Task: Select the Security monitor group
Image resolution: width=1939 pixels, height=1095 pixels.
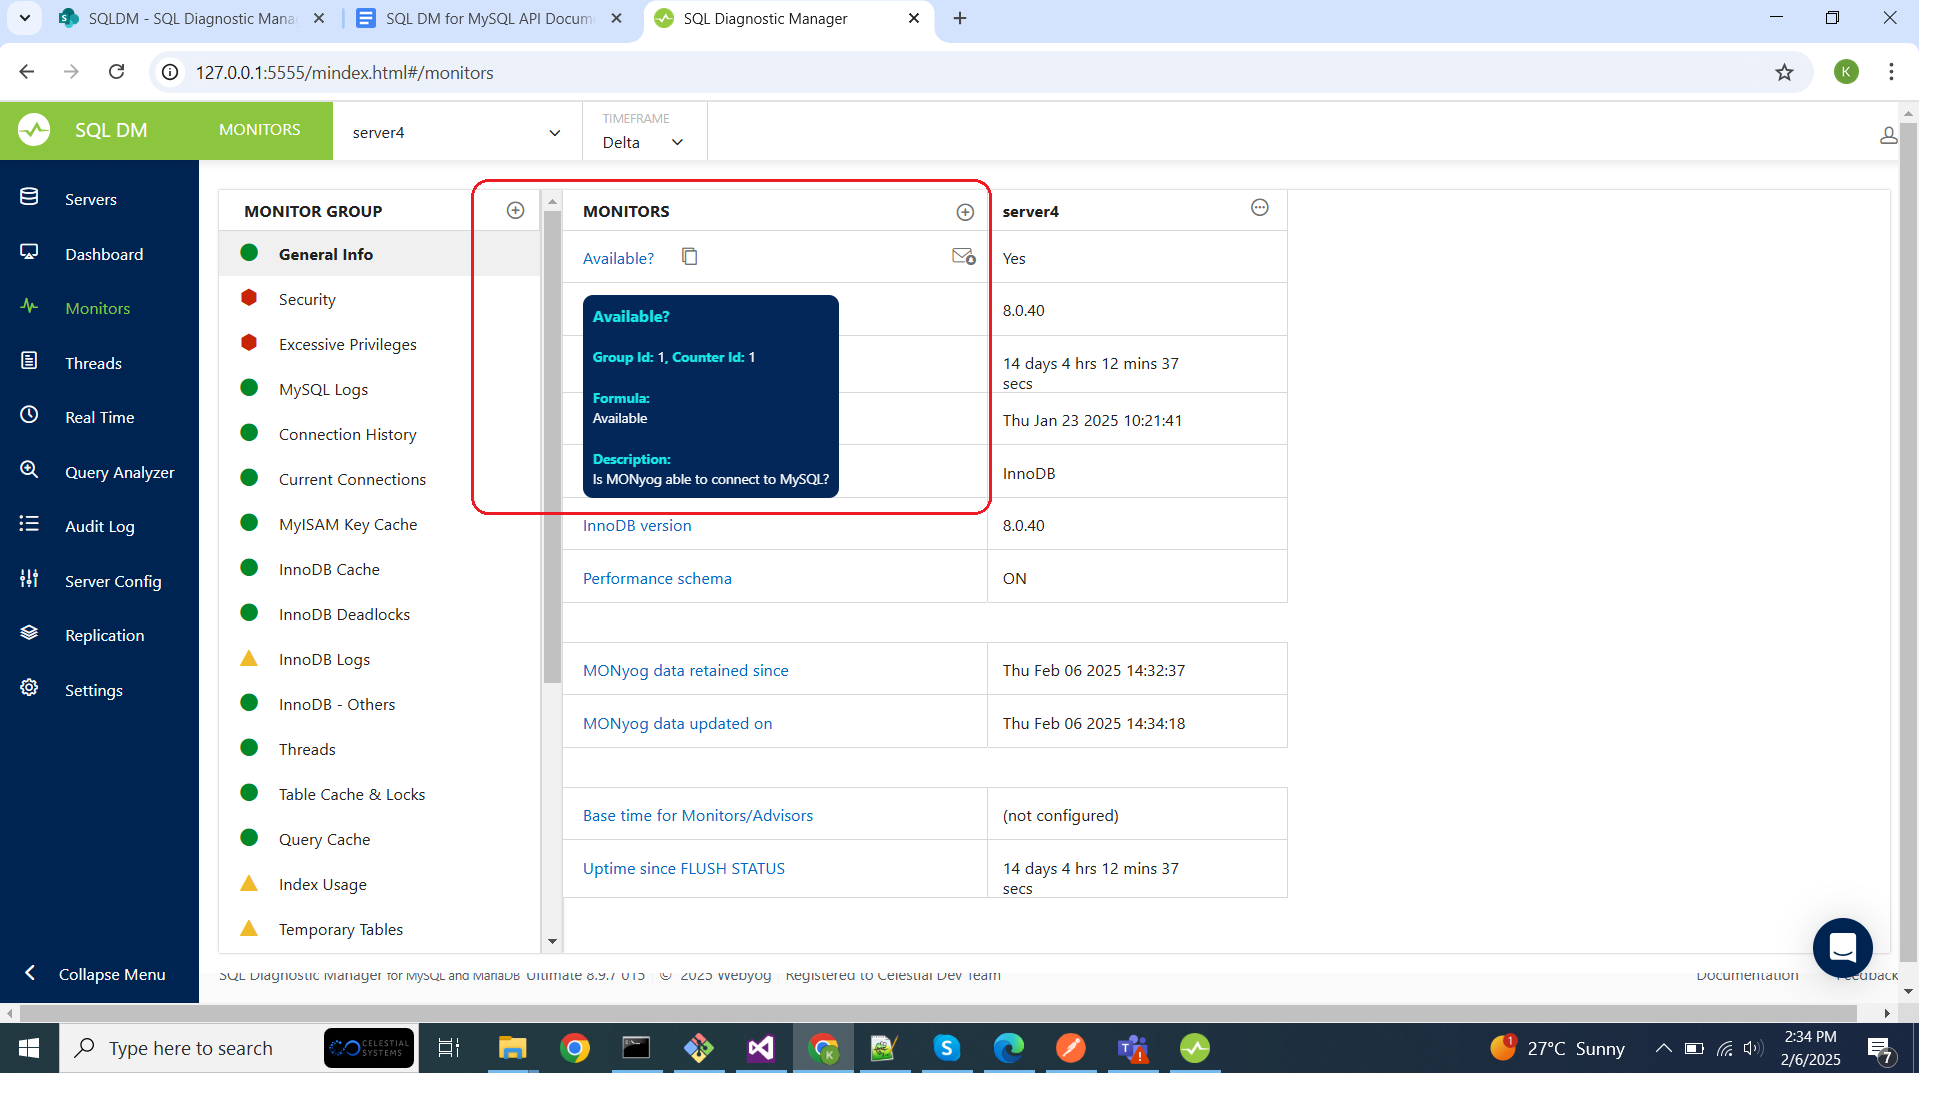Action: 307,299
